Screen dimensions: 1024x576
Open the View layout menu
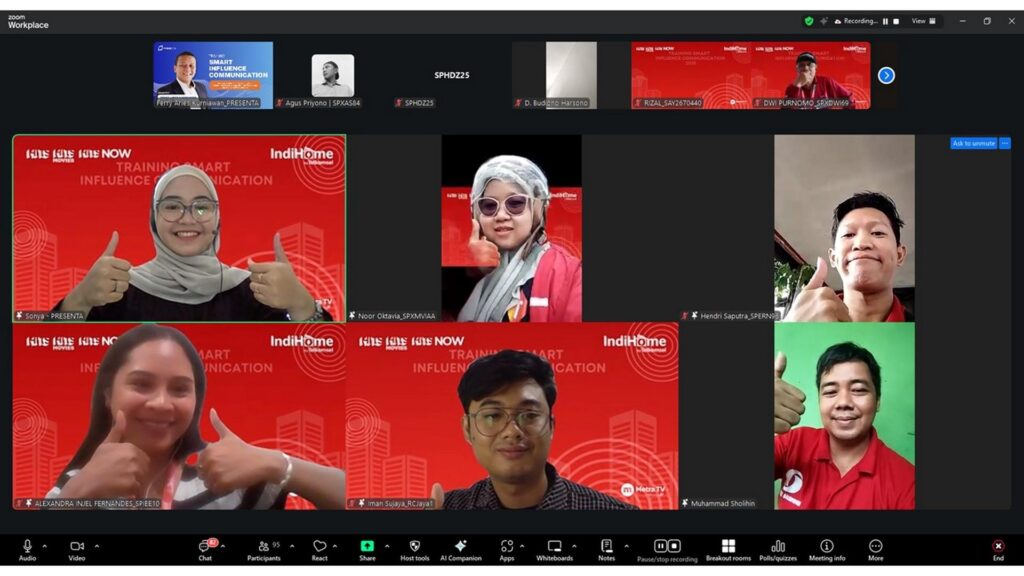pyautogui.click(x=923, y=21)
